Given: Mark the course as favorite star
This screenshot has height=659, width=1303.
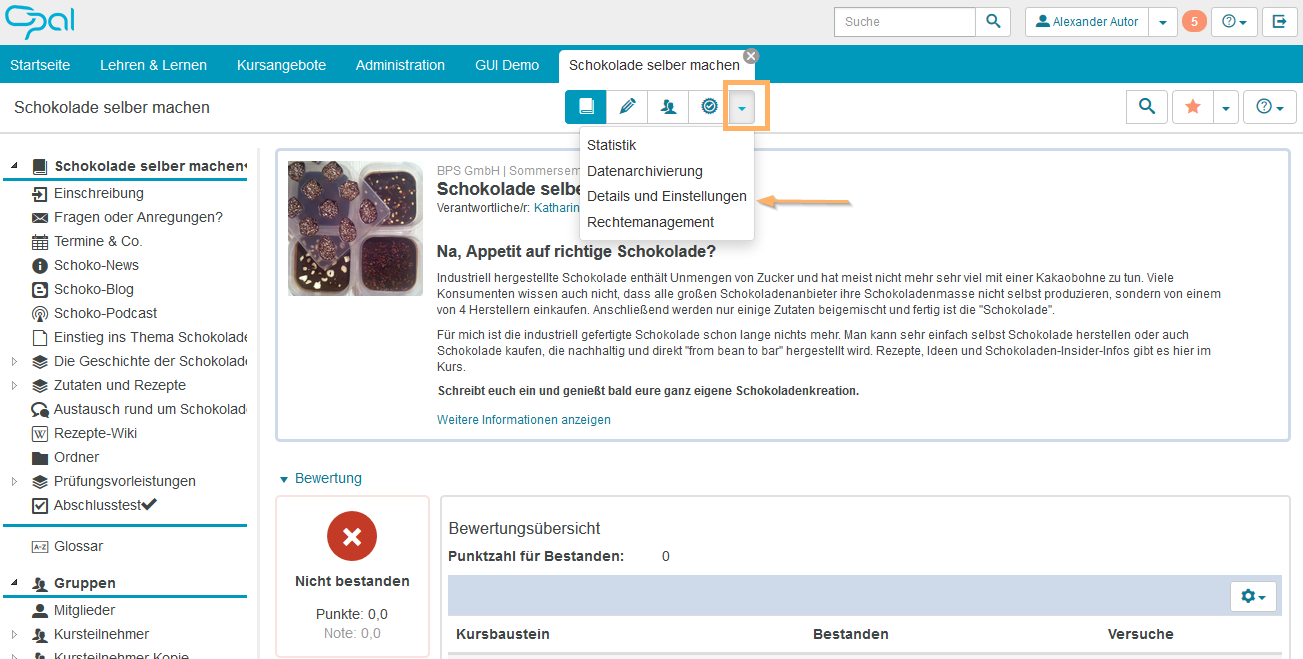Looking at the screenshot, I should click(1192, 106).
